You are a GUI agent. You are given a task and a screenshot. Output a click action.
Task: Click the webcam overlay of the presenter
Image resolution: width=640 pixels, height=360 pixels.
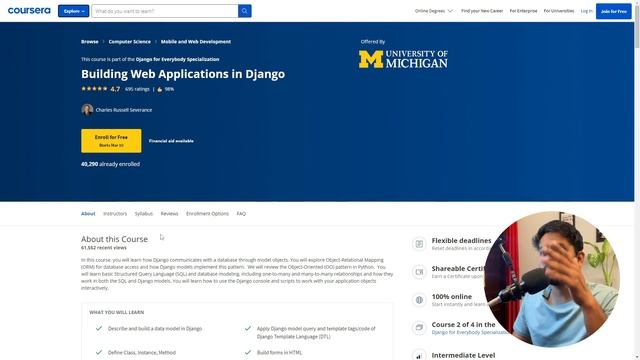pyautogui.click(x=552, y=279)
